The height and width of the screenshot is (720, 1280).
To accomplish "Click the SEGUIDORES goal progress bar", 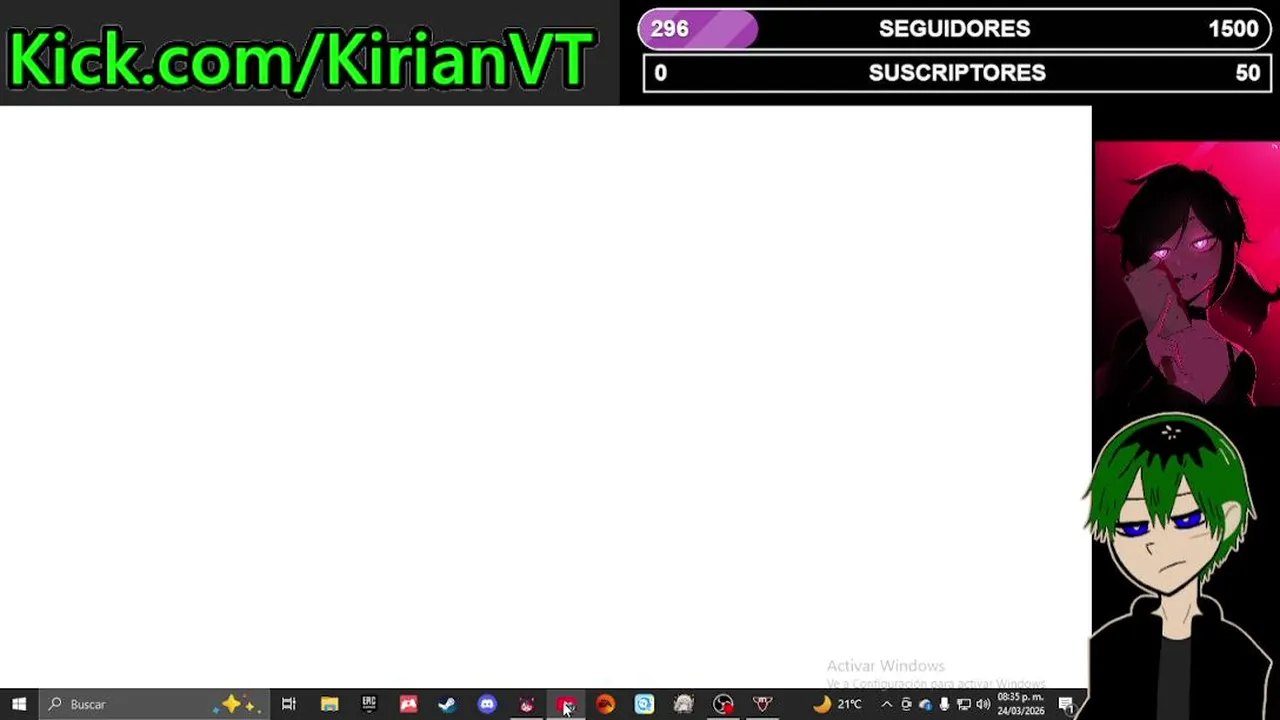I will [x=957, y=29].
